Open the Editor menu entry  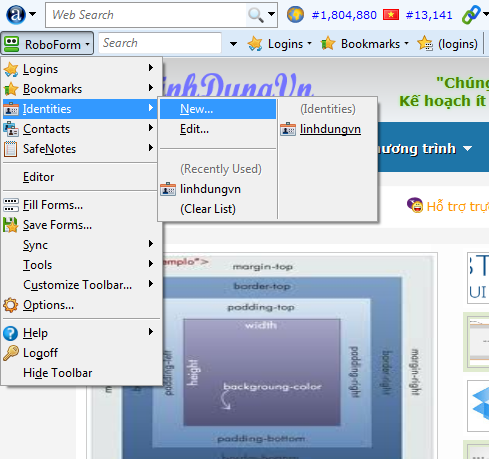pos(80,177)
